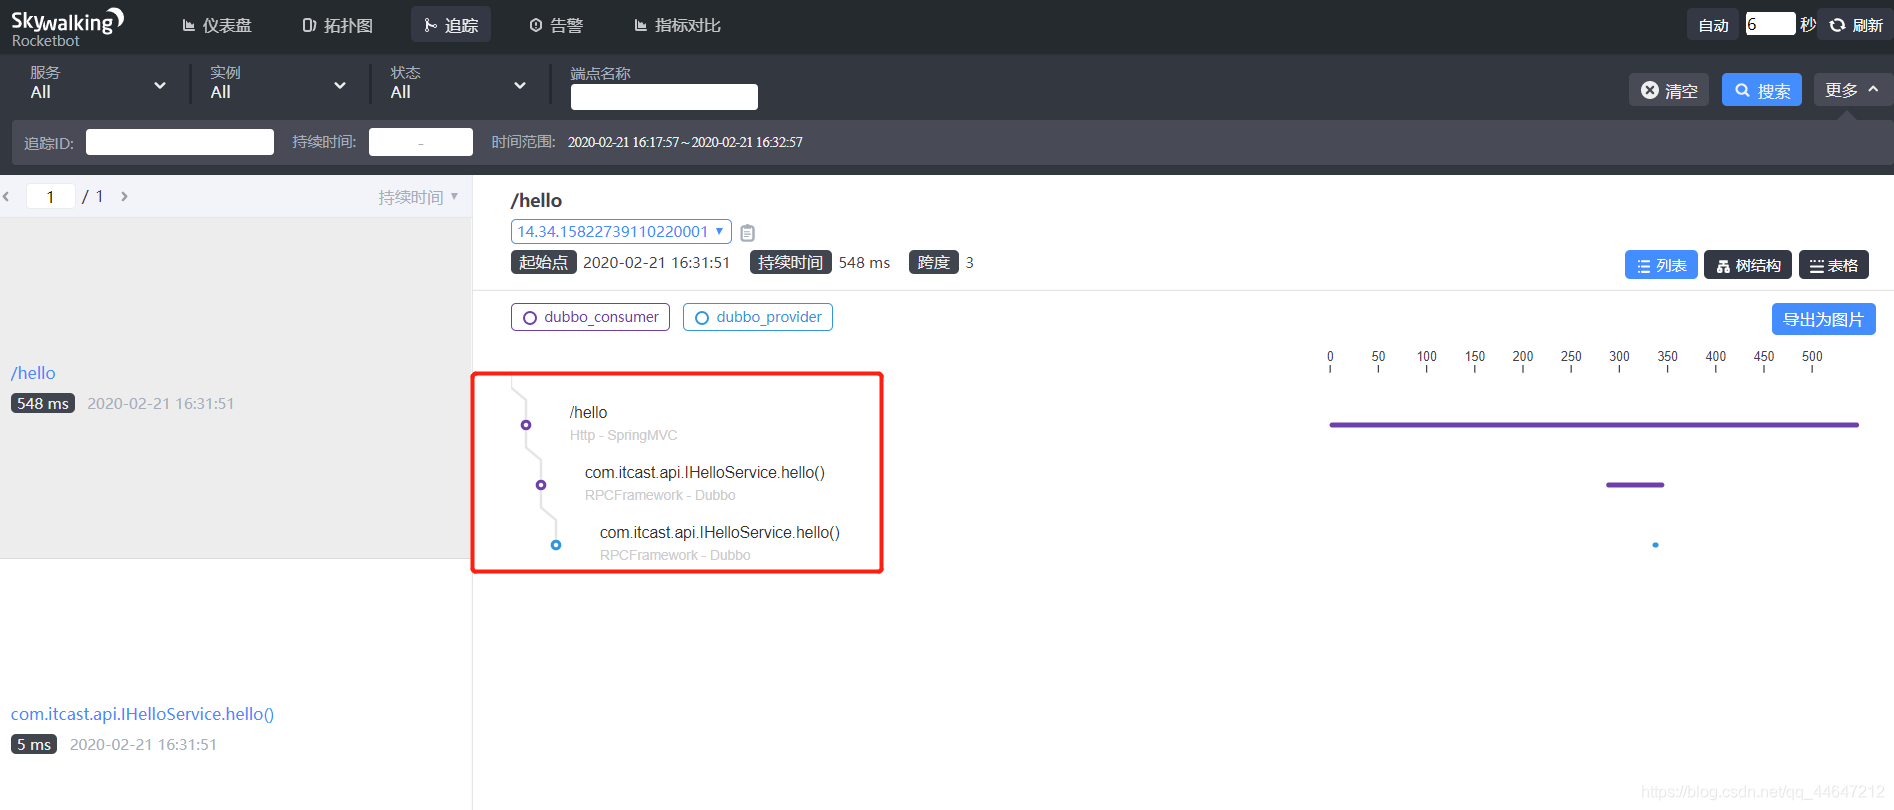Viewport: 1894px width, 810px height.
Task: Click the page number input box
Action: [50, 196]
